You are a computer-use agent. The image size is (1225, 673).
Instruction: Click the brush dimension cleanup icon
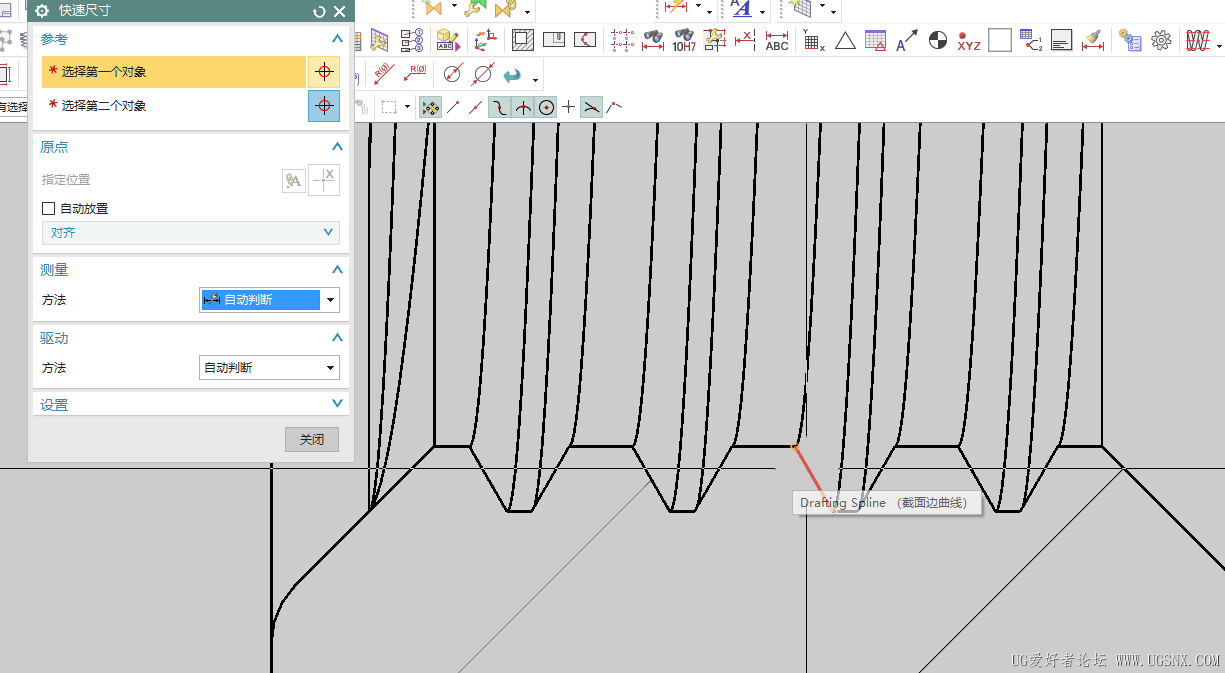[1093, 40]
